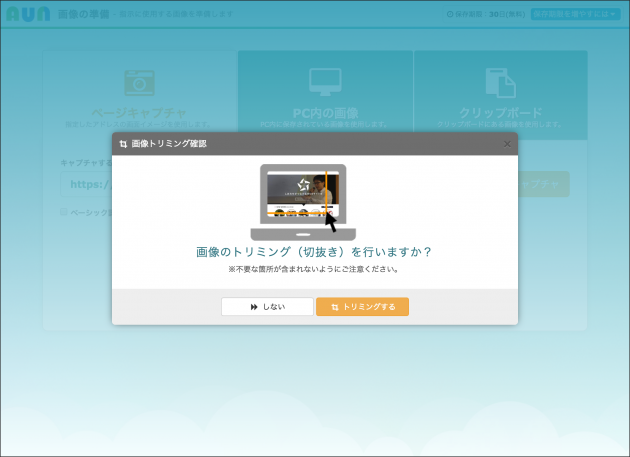This screenshot has height=457, width=630.
Task: Click the crop icon on the トリミングする button
Action: (335, 307)
